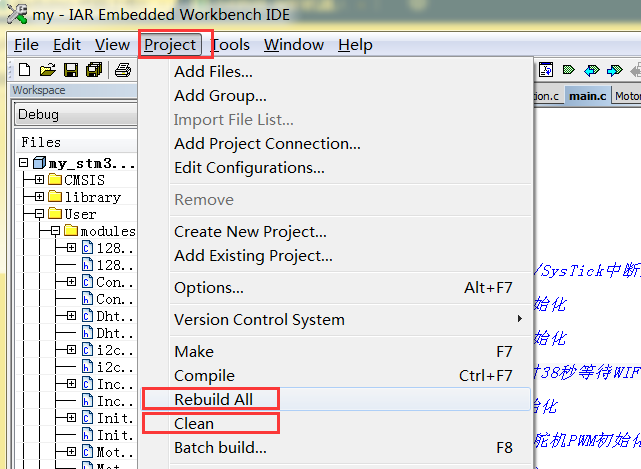The width and height of the screenshot is (641, 469).
Task: Click the IAR application icon in title bar
Action: (17, 14)
